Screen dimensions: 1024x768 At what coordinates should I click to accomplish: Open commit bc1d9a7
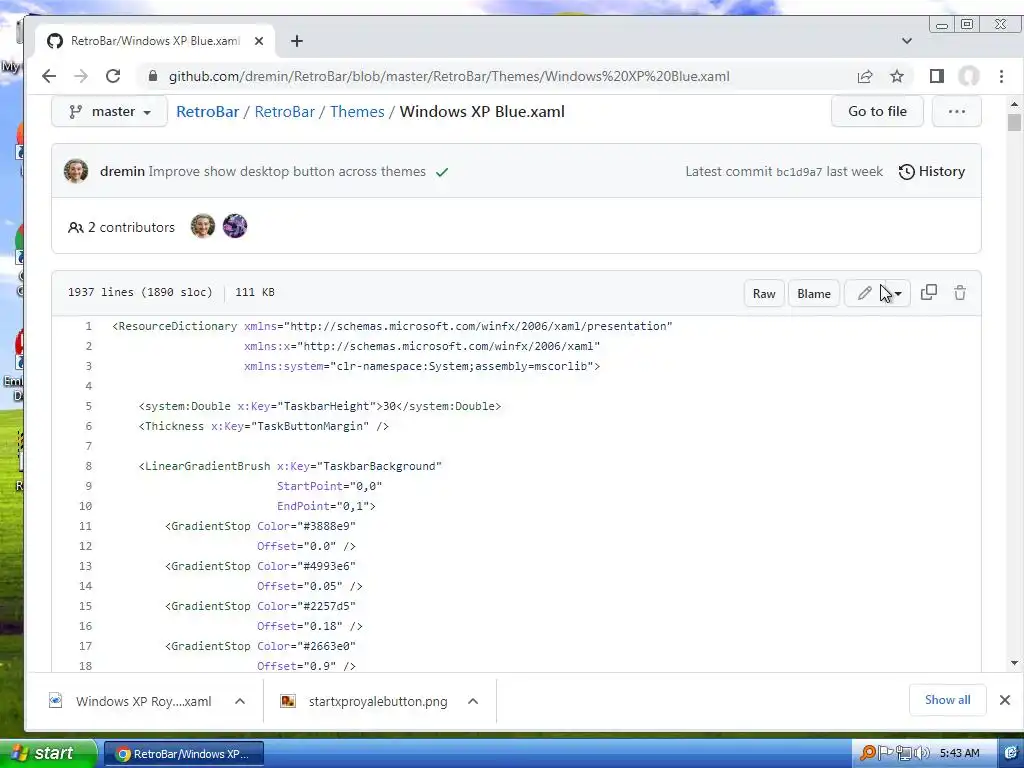(x=799, y=172)
